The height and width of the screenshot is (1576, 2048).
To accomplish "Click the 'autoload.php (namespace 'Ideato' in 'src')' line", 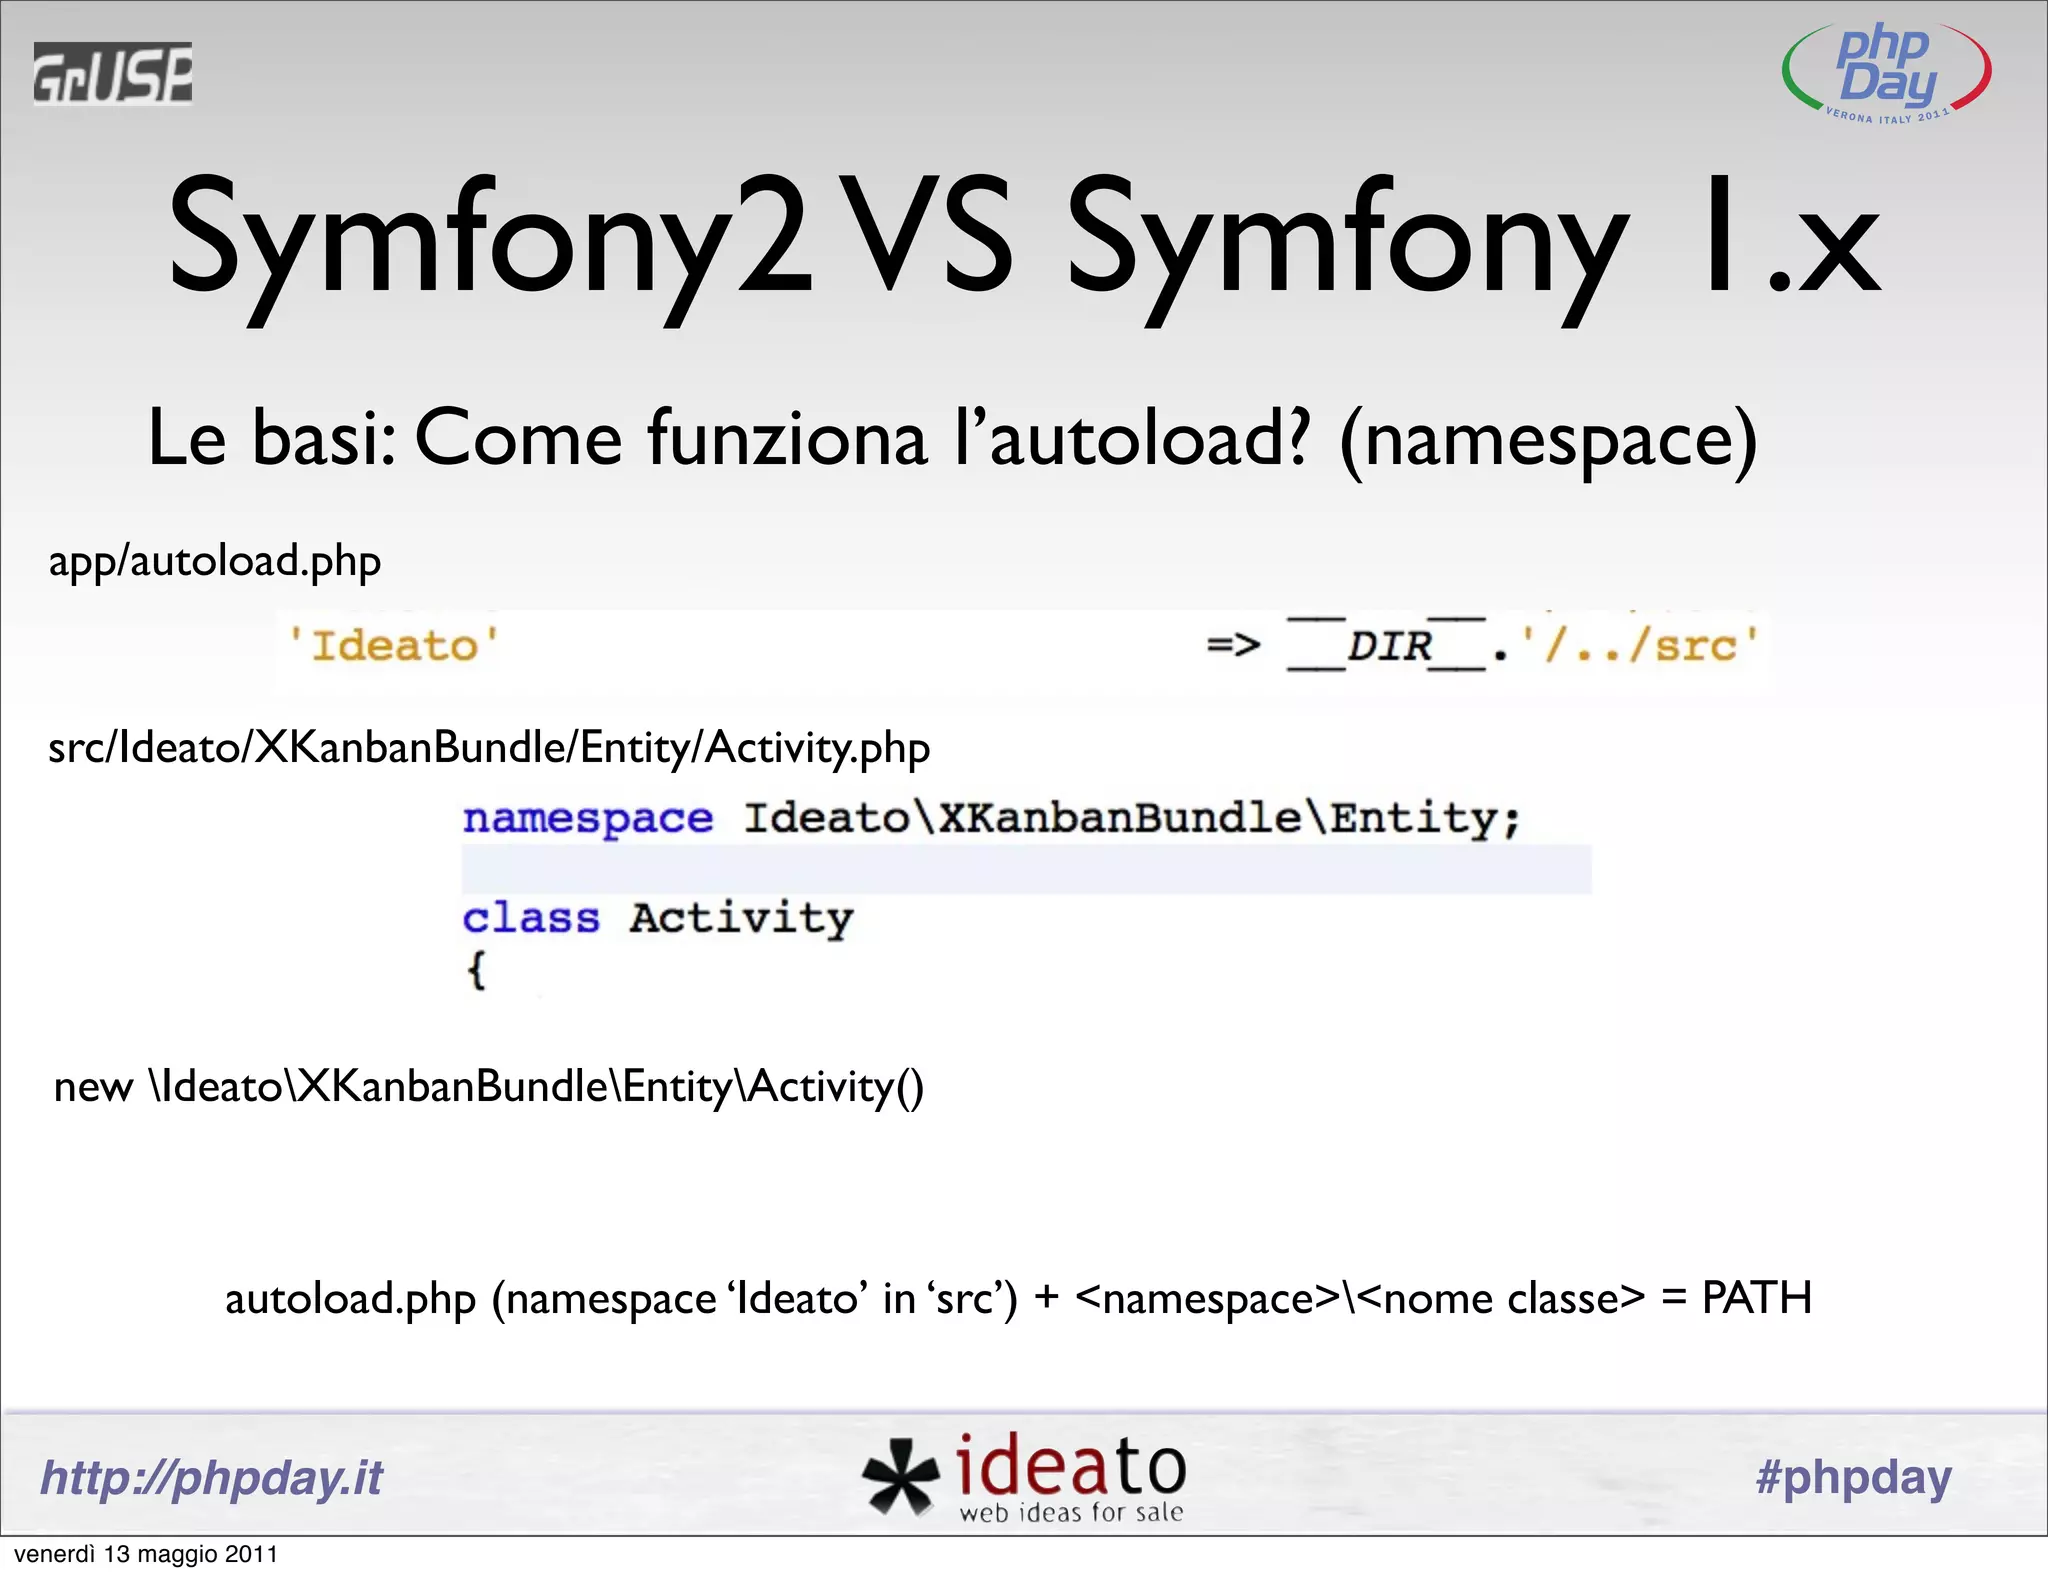I will pos(1018,1299).
